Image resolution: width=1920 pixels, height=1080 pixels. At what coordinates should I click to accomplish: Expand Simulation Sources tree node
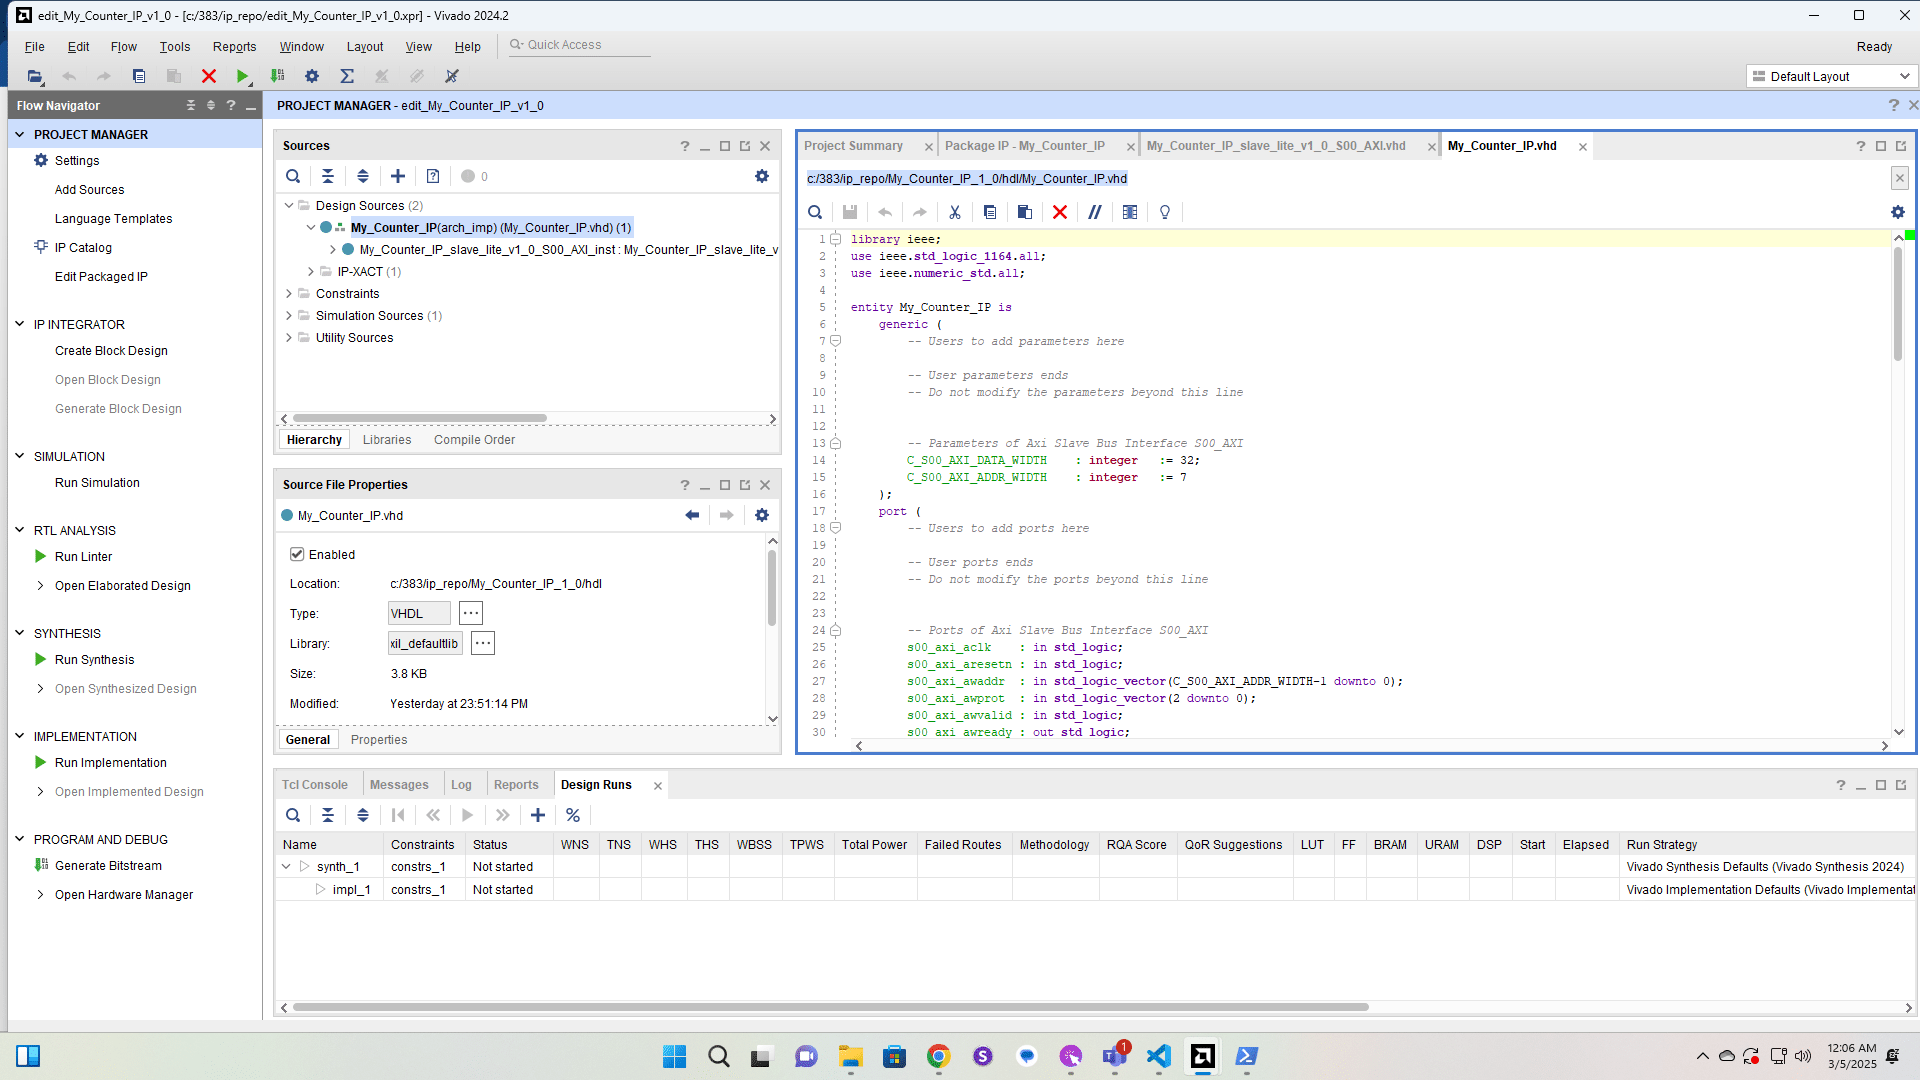click(x=289, y=316)
